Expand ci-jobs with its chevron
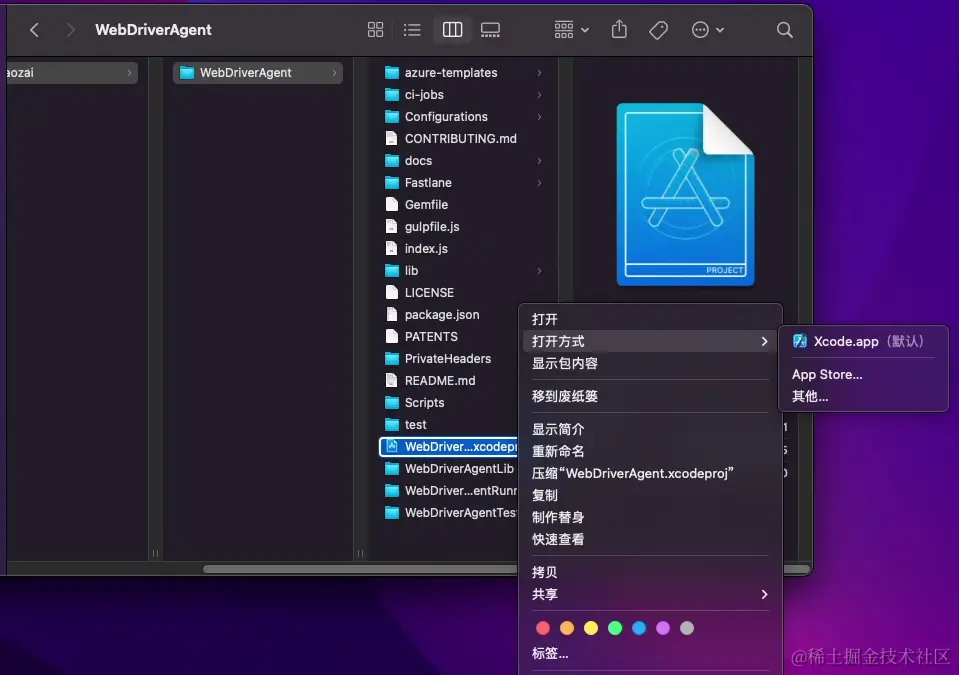 click(x=539, y=95)
